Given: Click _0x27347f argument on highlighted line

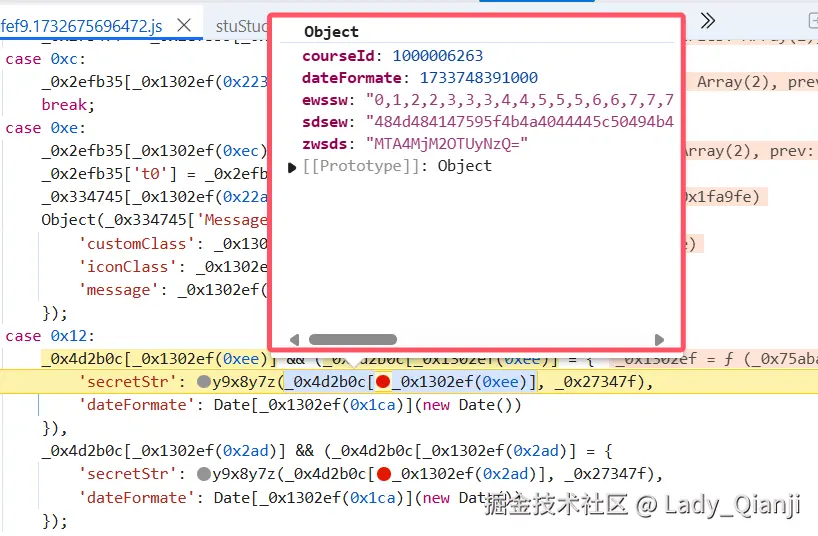Looking at the screenshot, I should 598,382.
